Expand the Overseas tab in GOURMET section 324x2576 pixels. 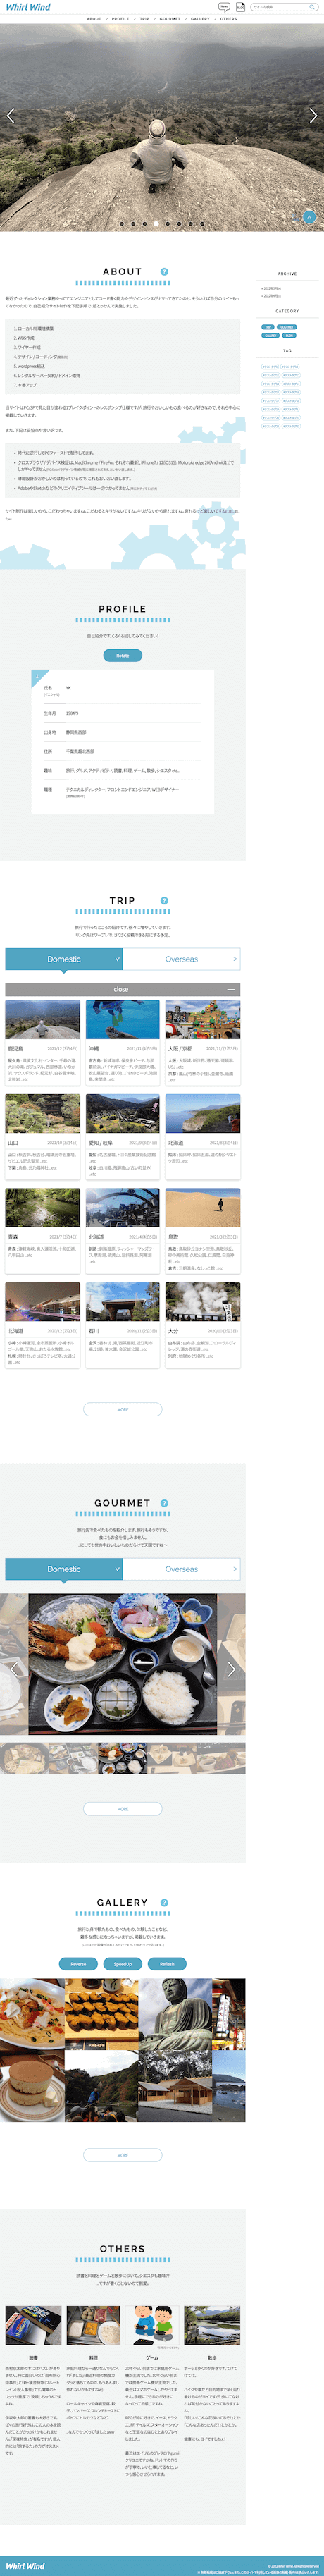pyautogui.click(x=181, y=1569)
